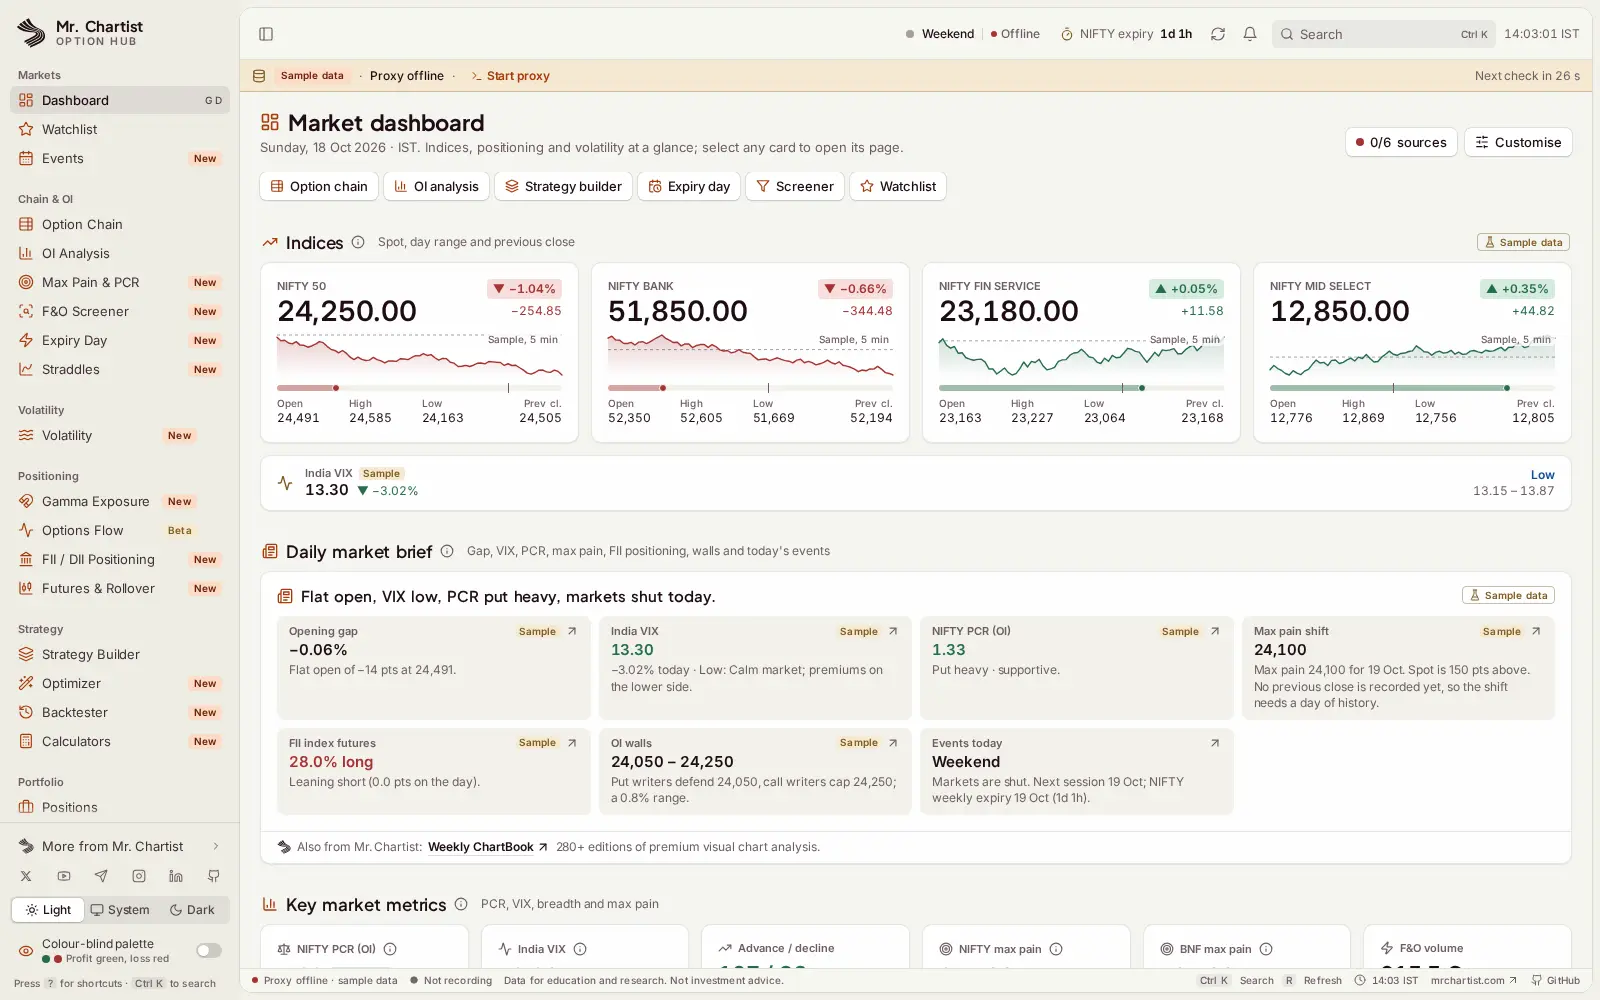
Task: Open X (Twitter) social icon
Action: click(26, 876)
